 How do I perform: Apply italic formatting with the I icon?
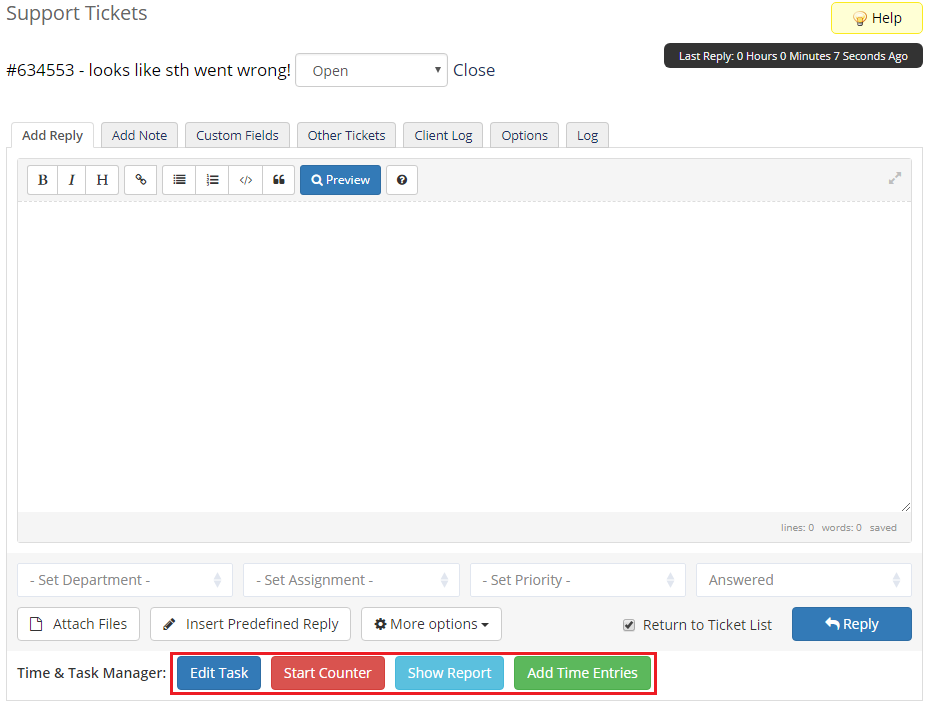tap(72, 180)
